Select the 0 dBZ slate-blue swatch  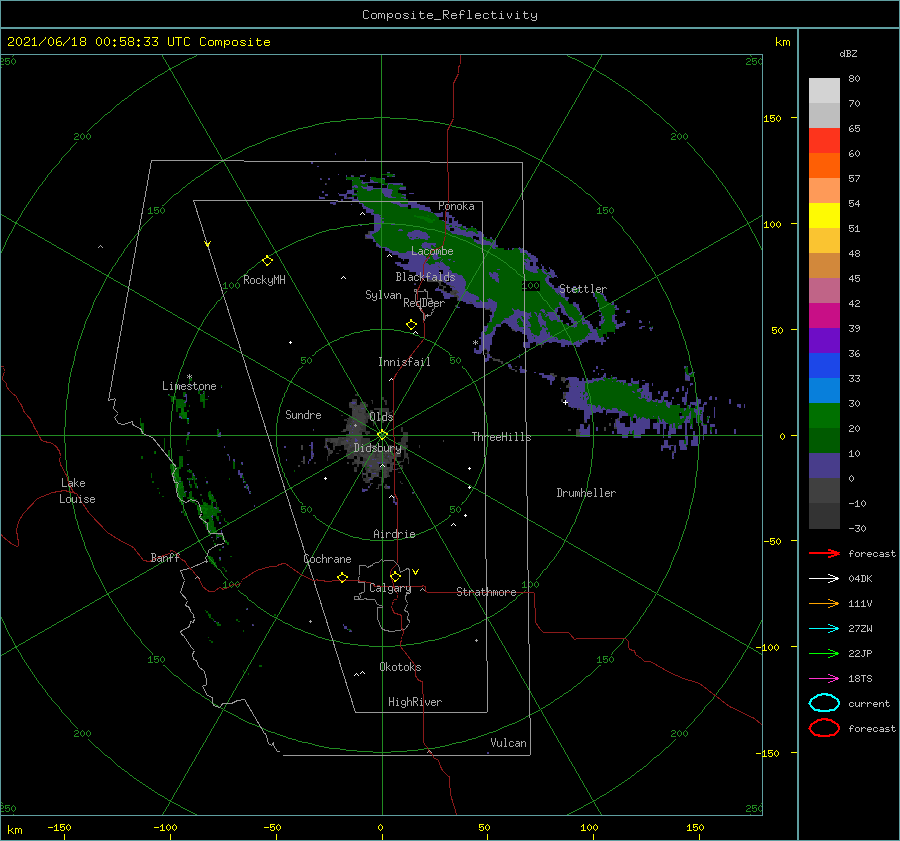coord(824,466)
